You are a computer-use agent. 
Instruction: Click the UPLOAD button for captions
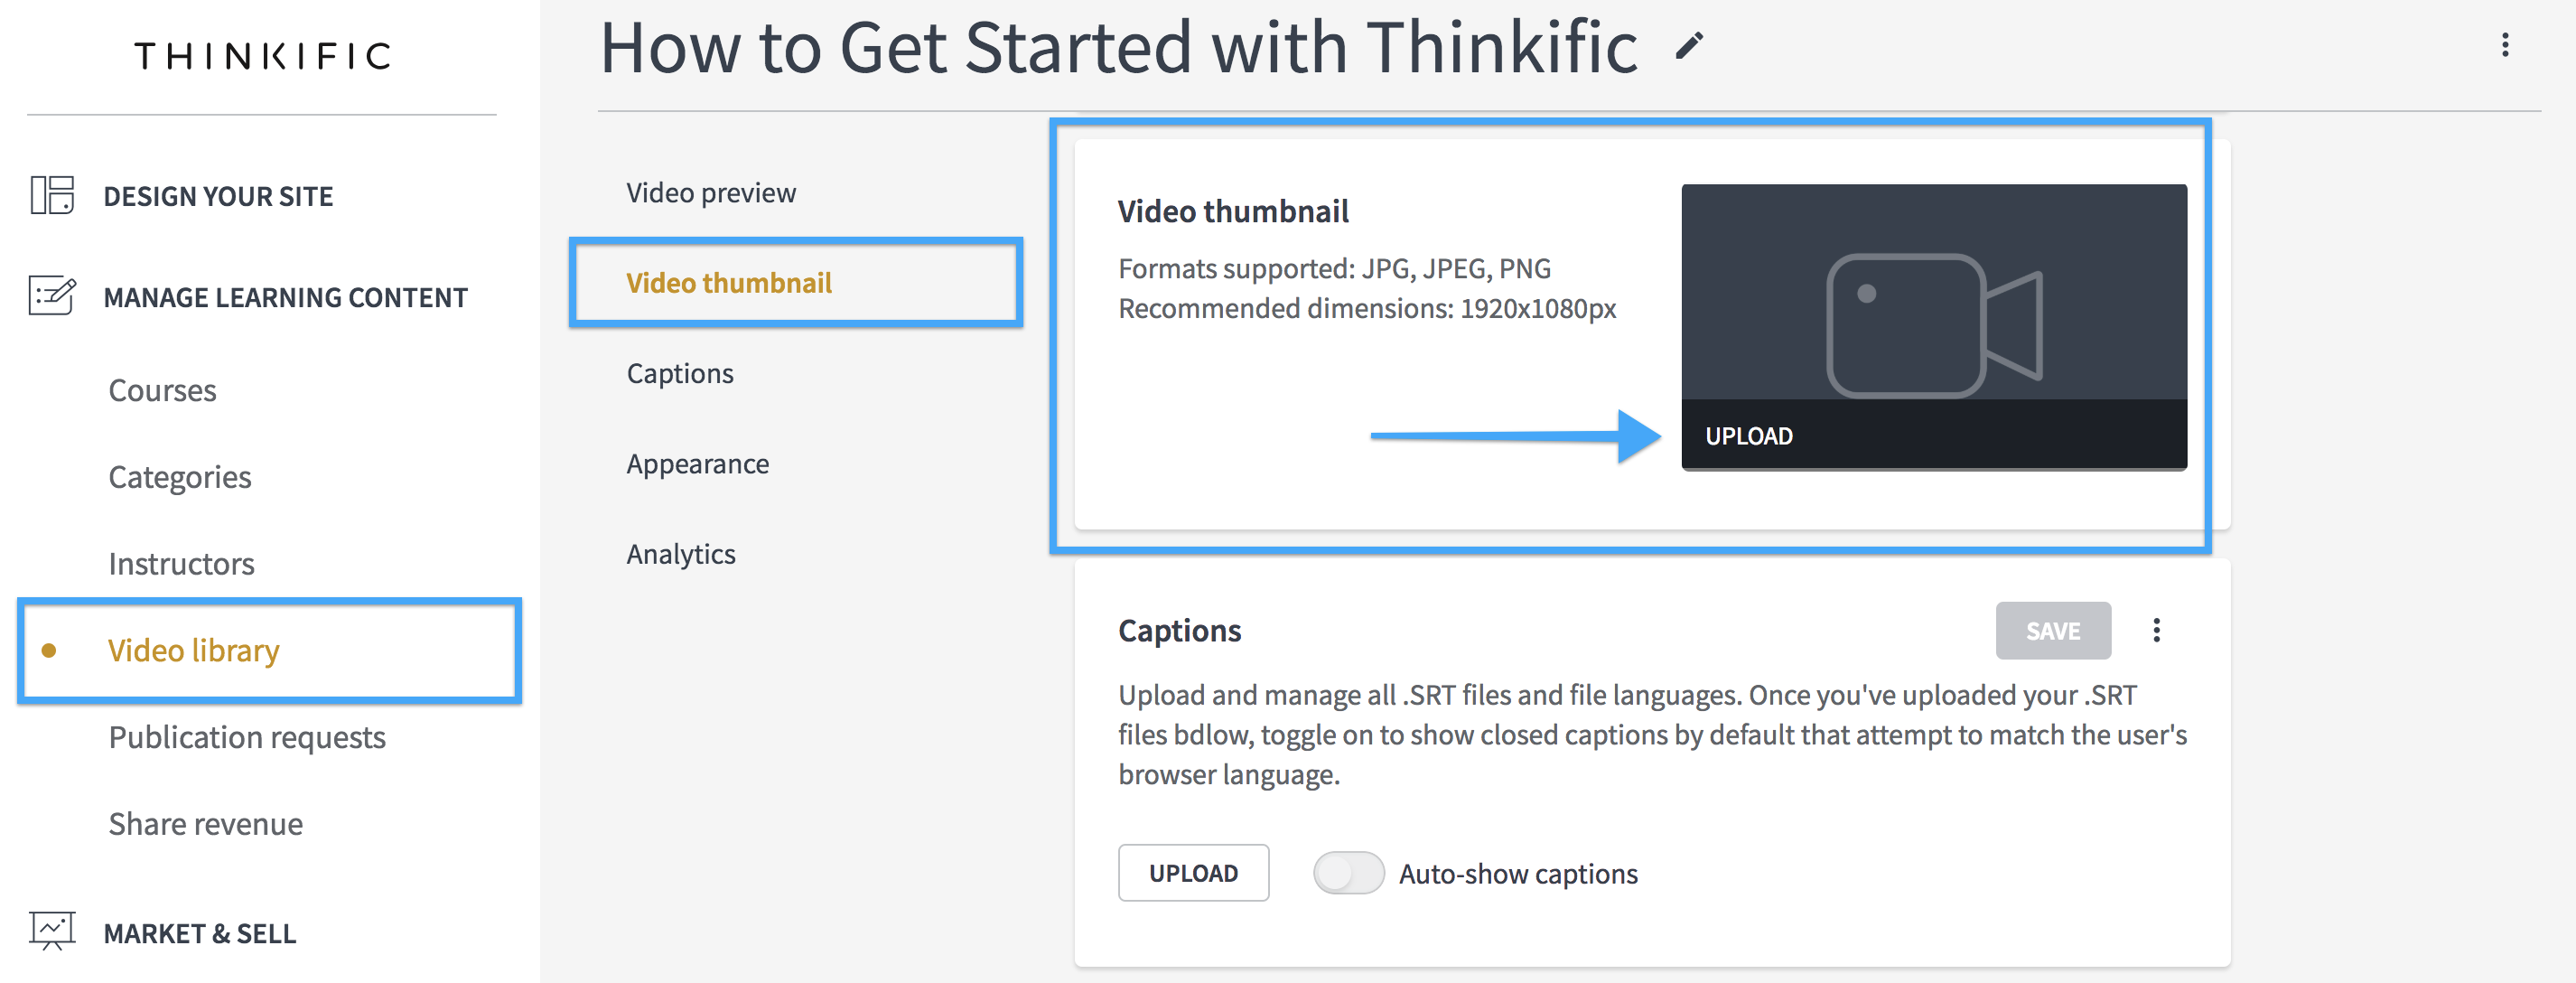[x=1193, y=873]
